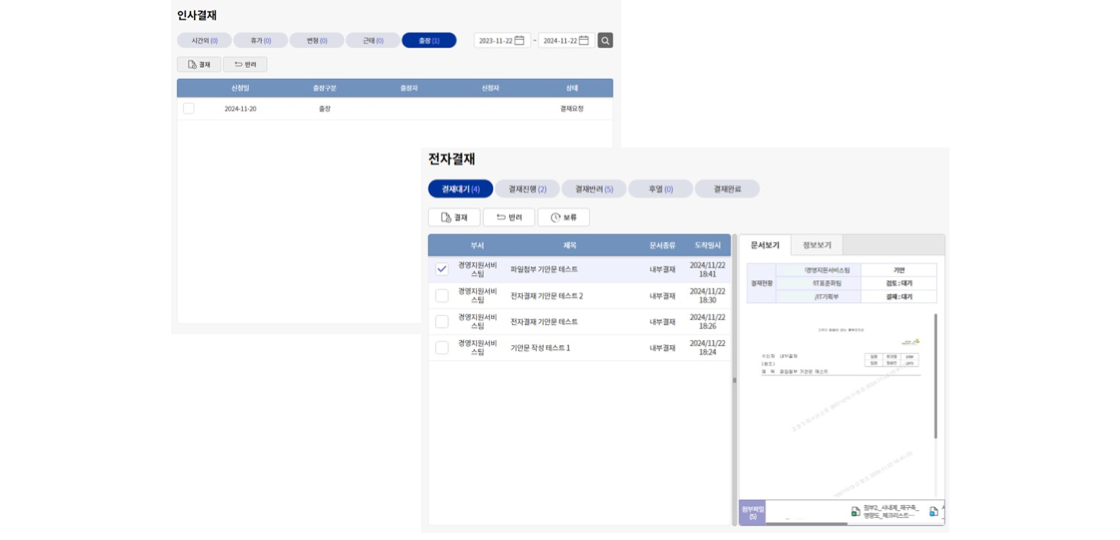
Task: Click the 검토 : 대기 status cell
Action: [x=898, y=283]
